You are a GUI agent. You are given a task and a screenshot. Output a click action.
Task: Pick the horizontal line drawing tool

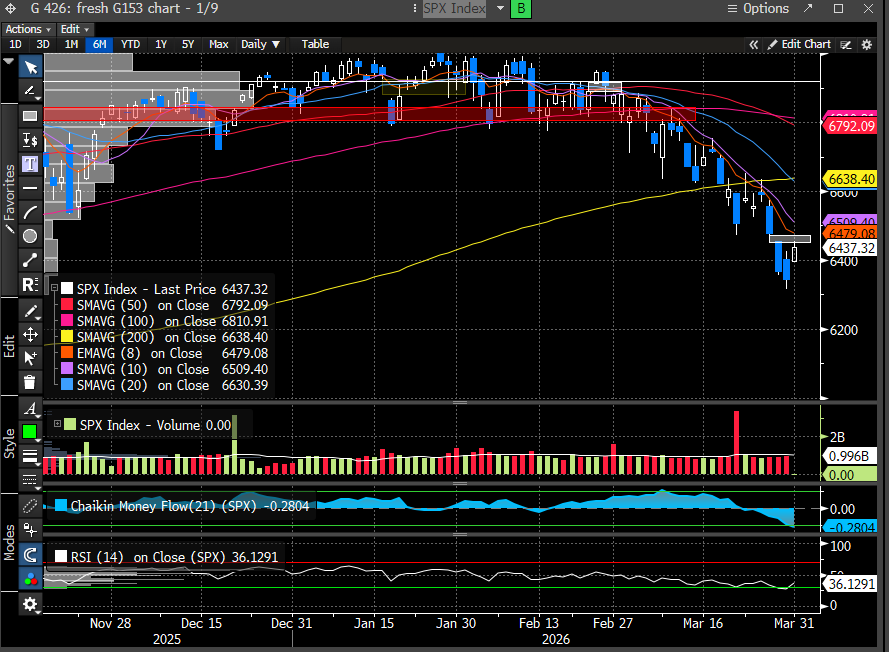[30, 187]
